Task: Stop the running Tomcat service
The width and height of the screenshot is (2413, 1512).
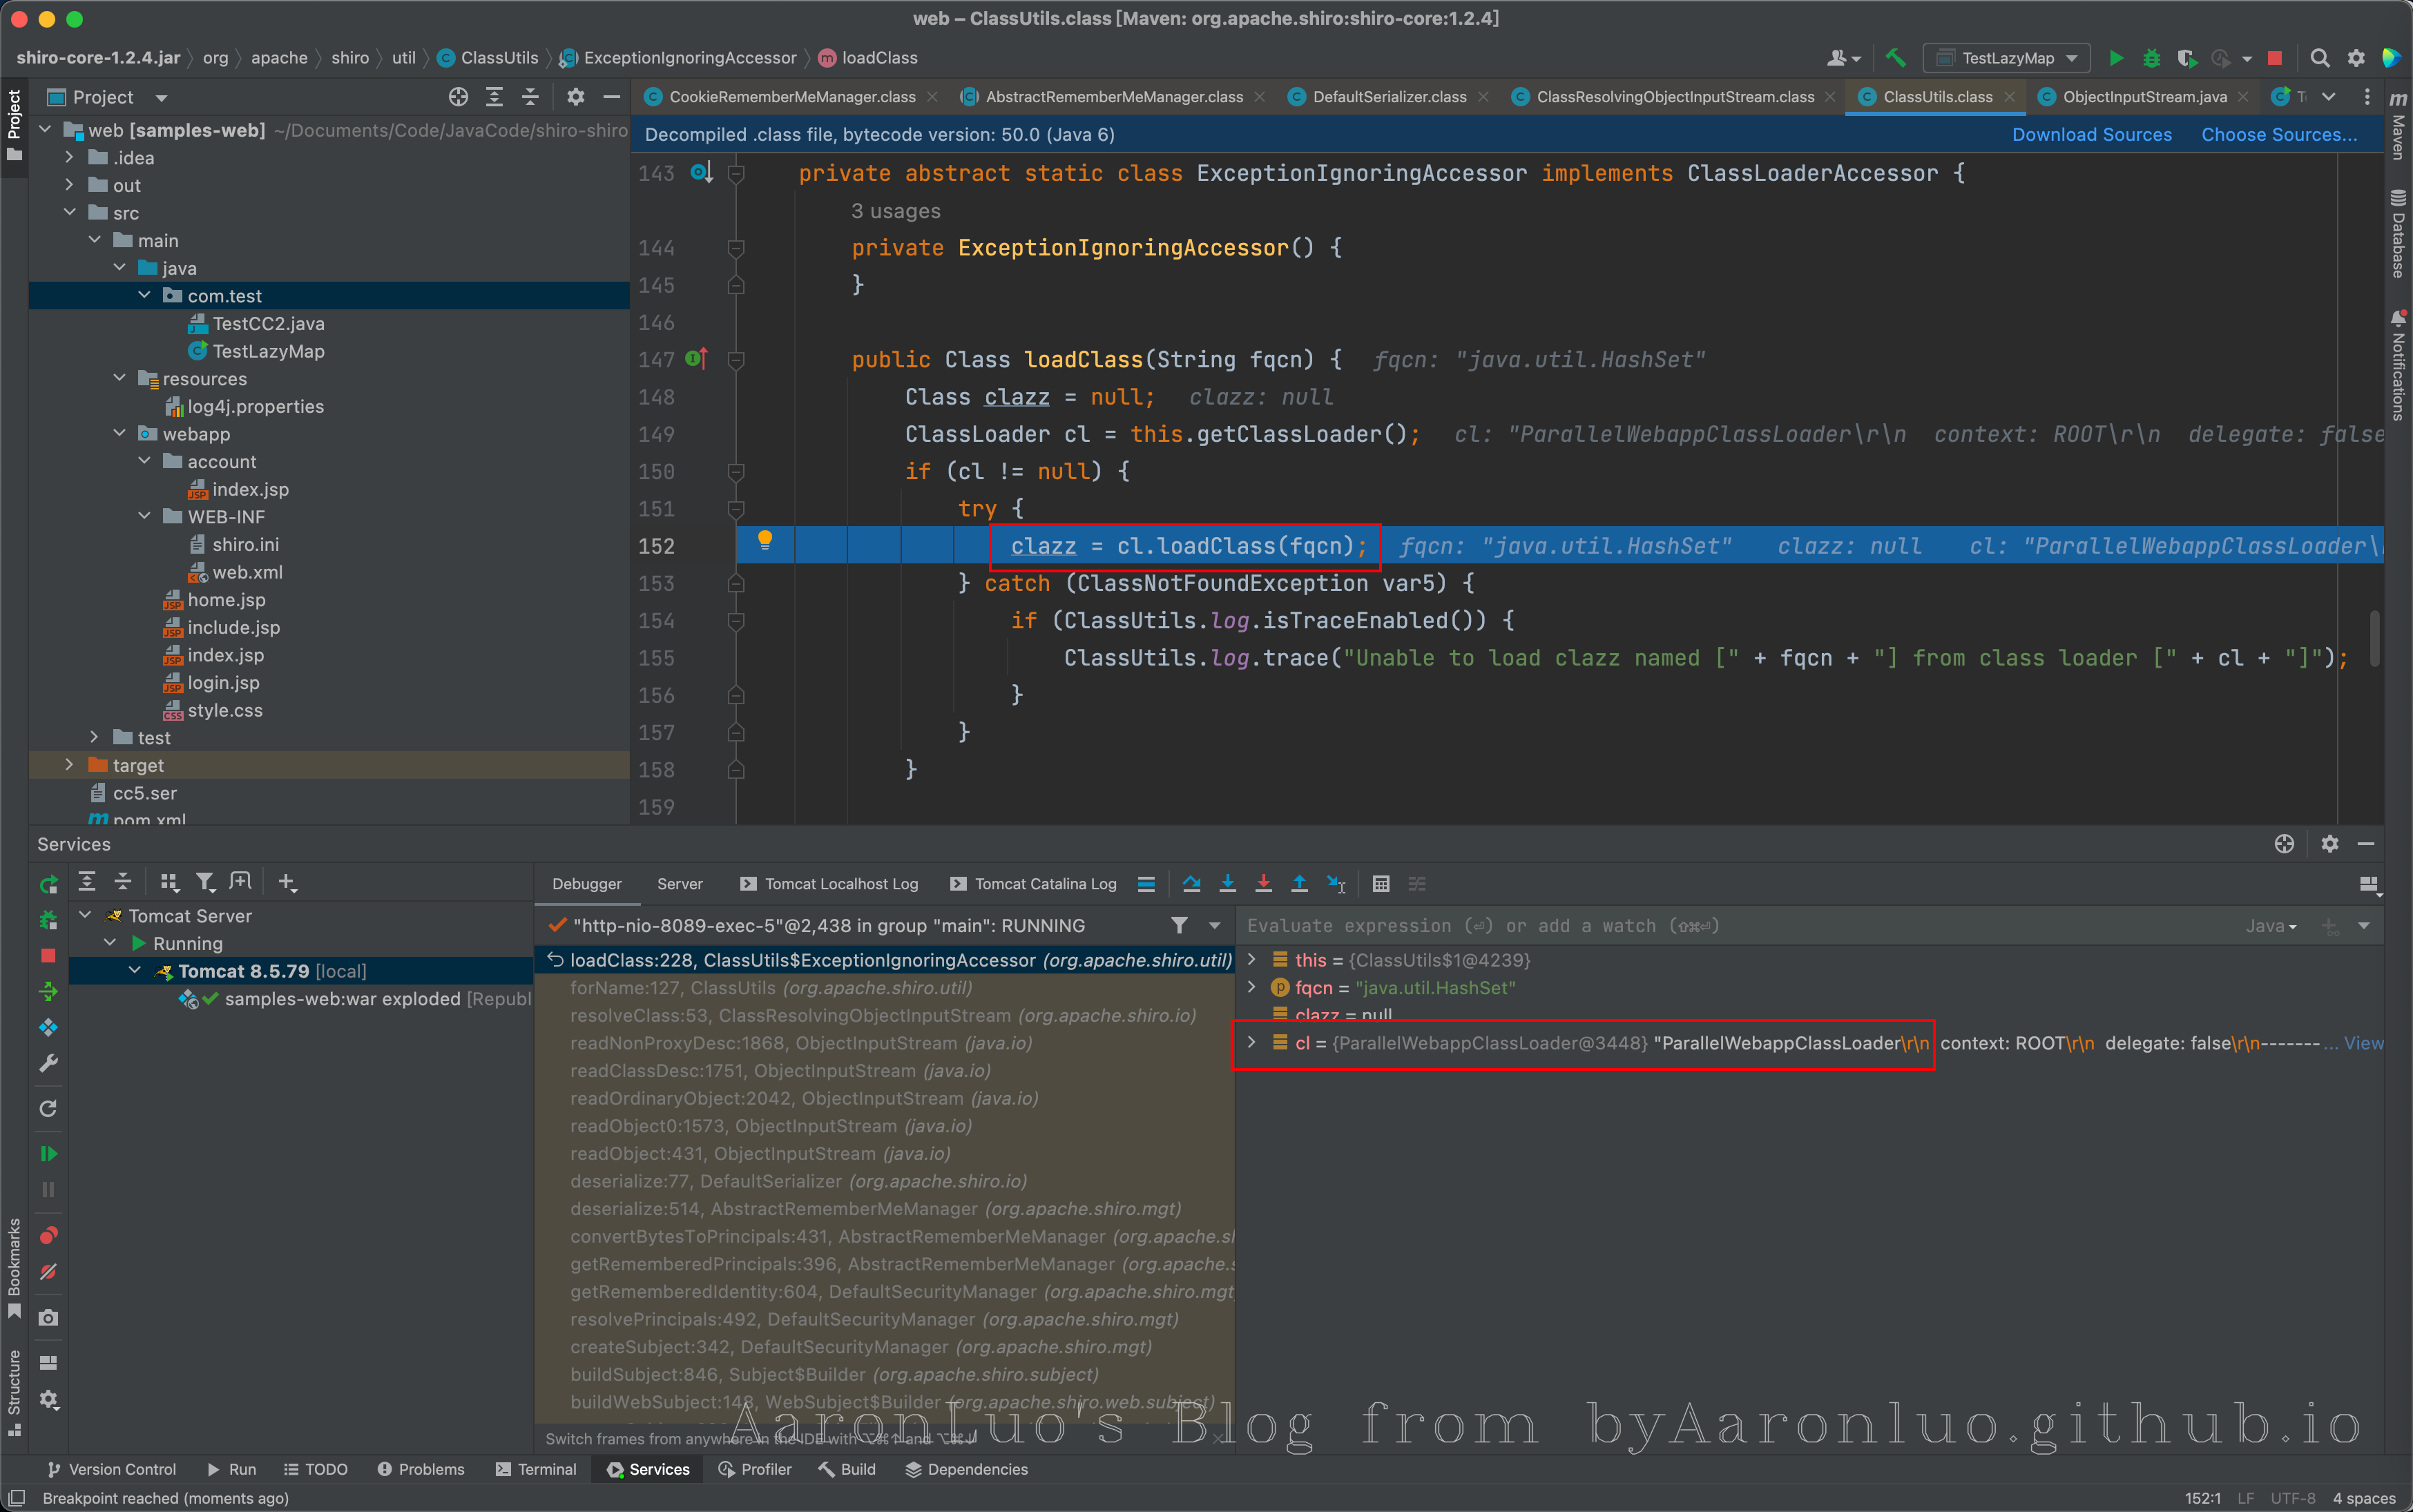Action: (48, 956)
